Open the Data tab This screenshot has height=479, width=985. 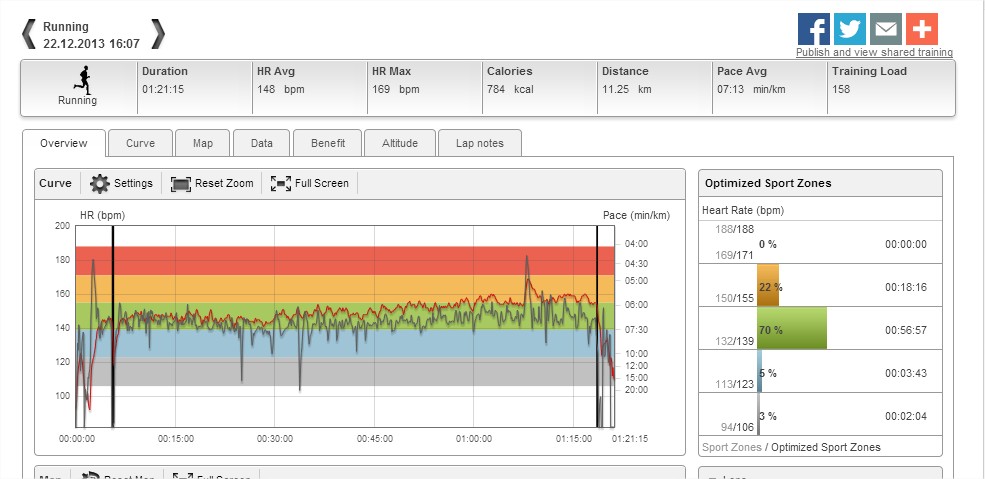(x=261, y=143)
